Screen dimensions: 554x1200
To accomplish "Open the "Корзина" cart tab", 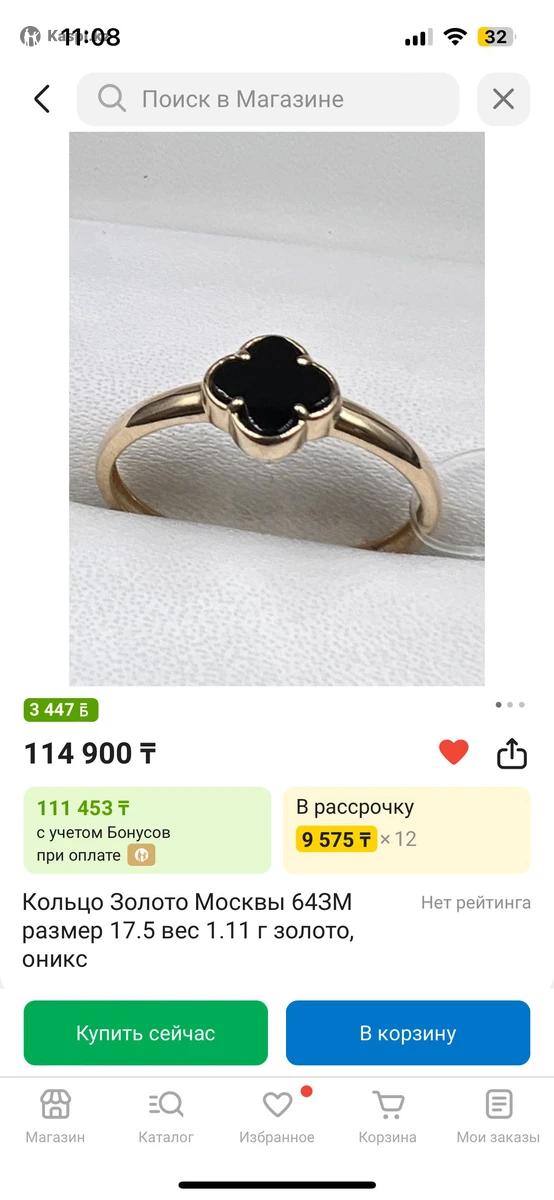I will click(388, 1117).
